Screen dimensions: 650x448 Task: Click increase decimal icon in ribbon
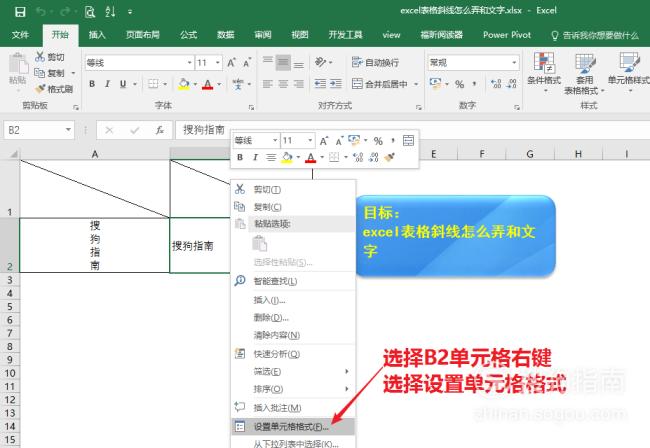496,84
